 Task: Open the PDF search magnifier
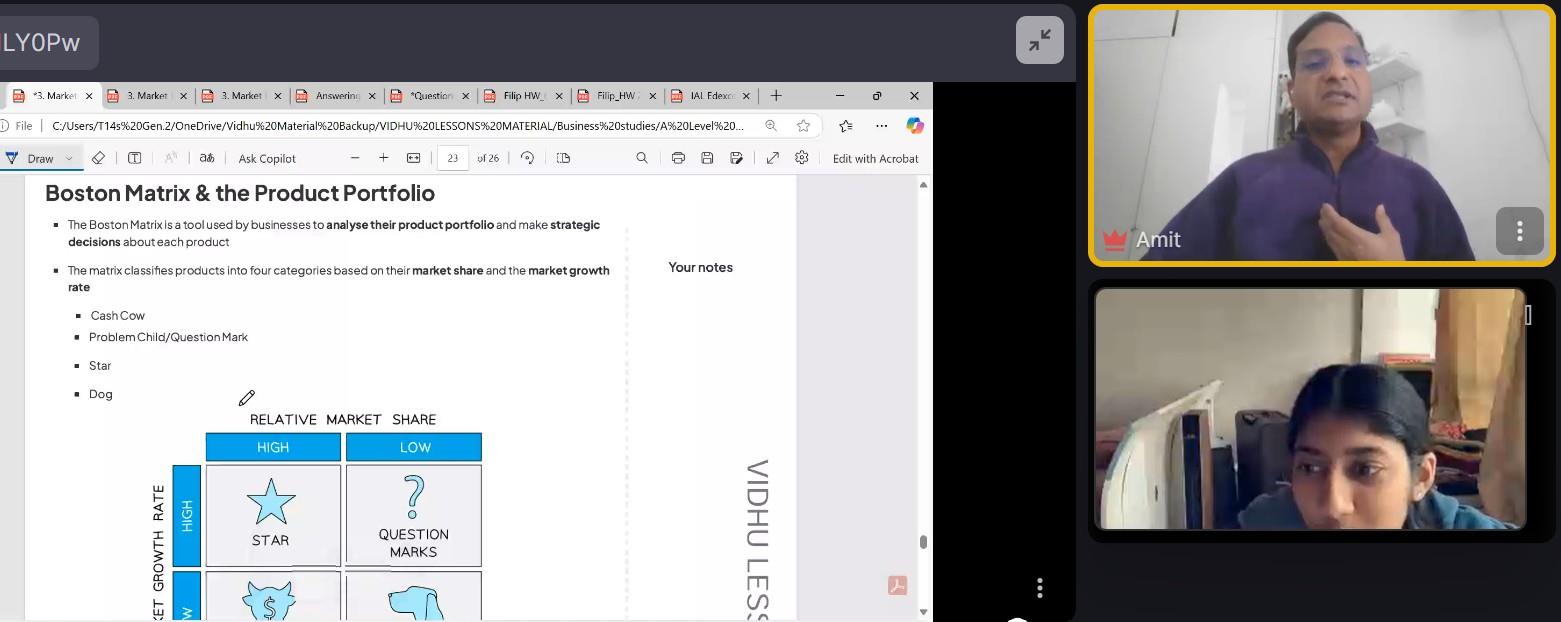coord(642,158)
